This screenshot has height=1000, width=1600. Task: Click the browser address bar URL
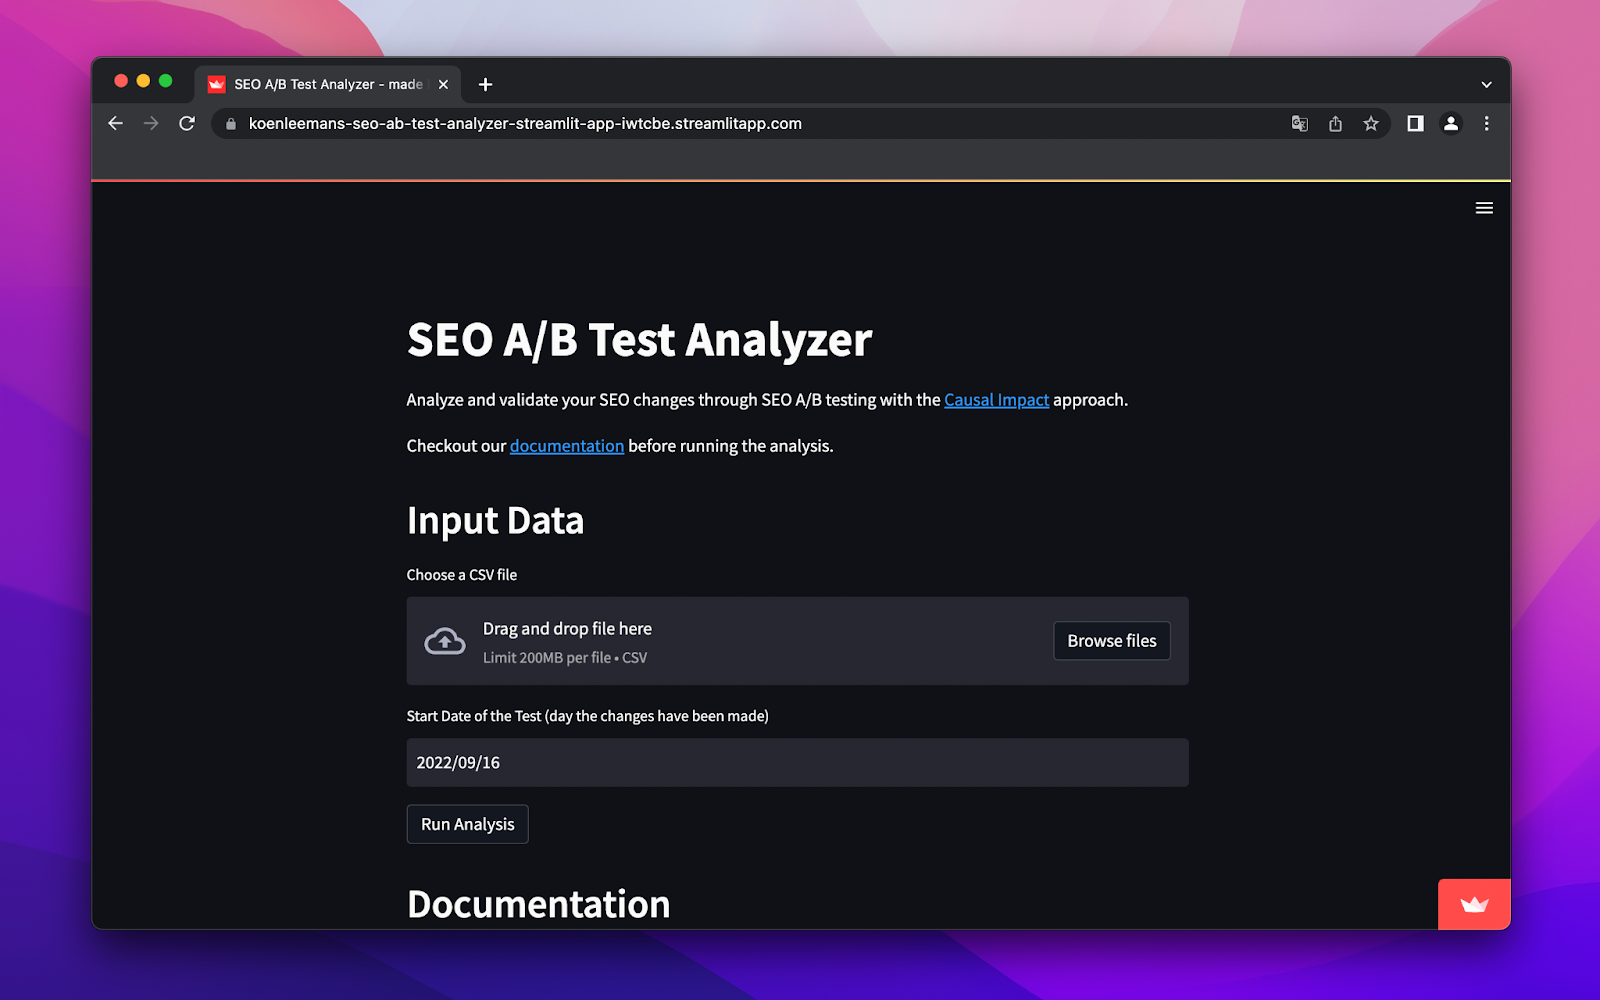click(525, 124)
